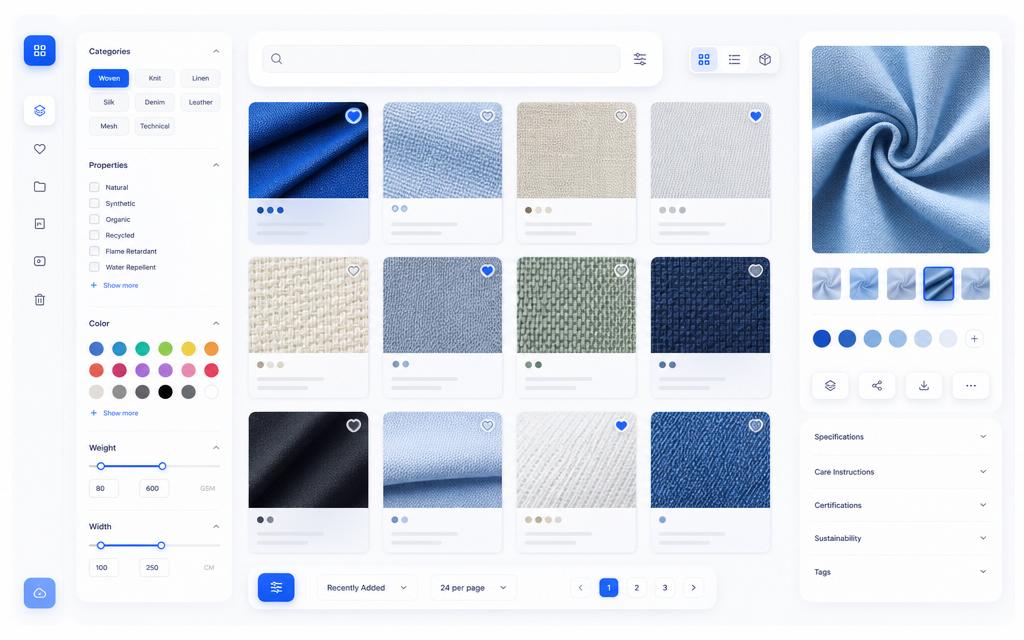The width and height of the screenshot is (1024, 640).
Task: Click the Weight minimum field showing 80
Action: (x=104, y=488)
